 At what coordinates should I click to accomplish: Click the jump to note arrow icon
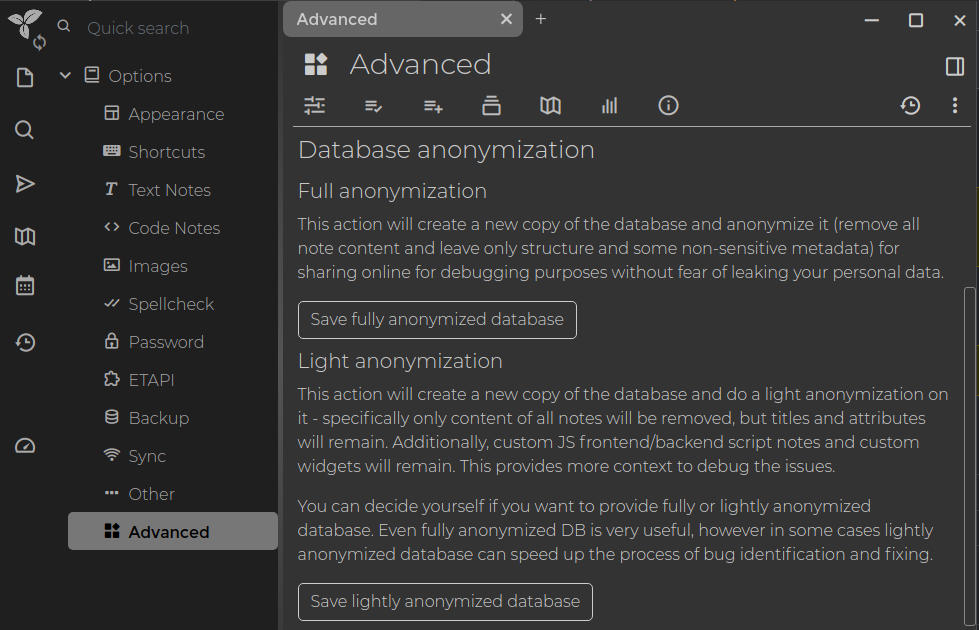click(25, 184)
